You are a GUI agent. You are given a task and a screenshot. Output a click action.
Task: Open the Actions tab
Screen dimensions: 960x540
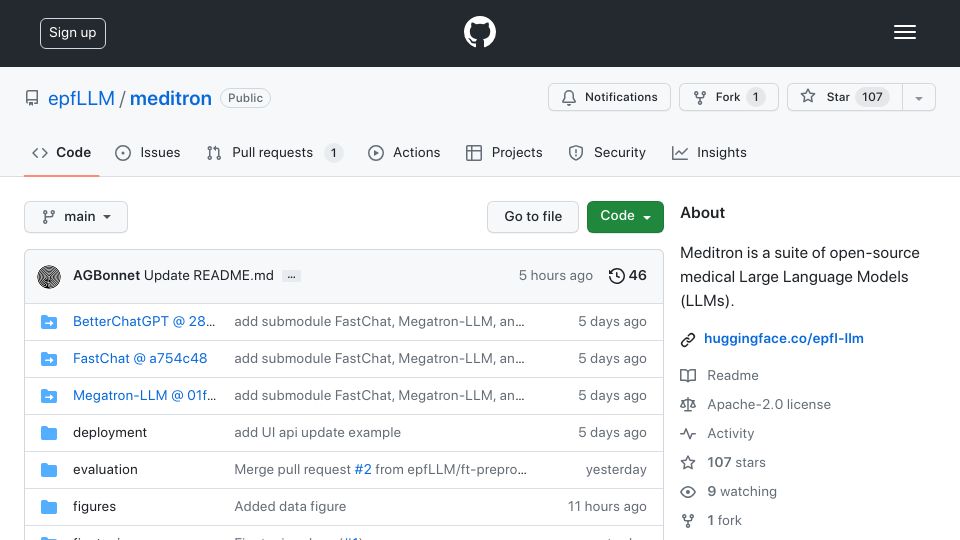(404, 152)
